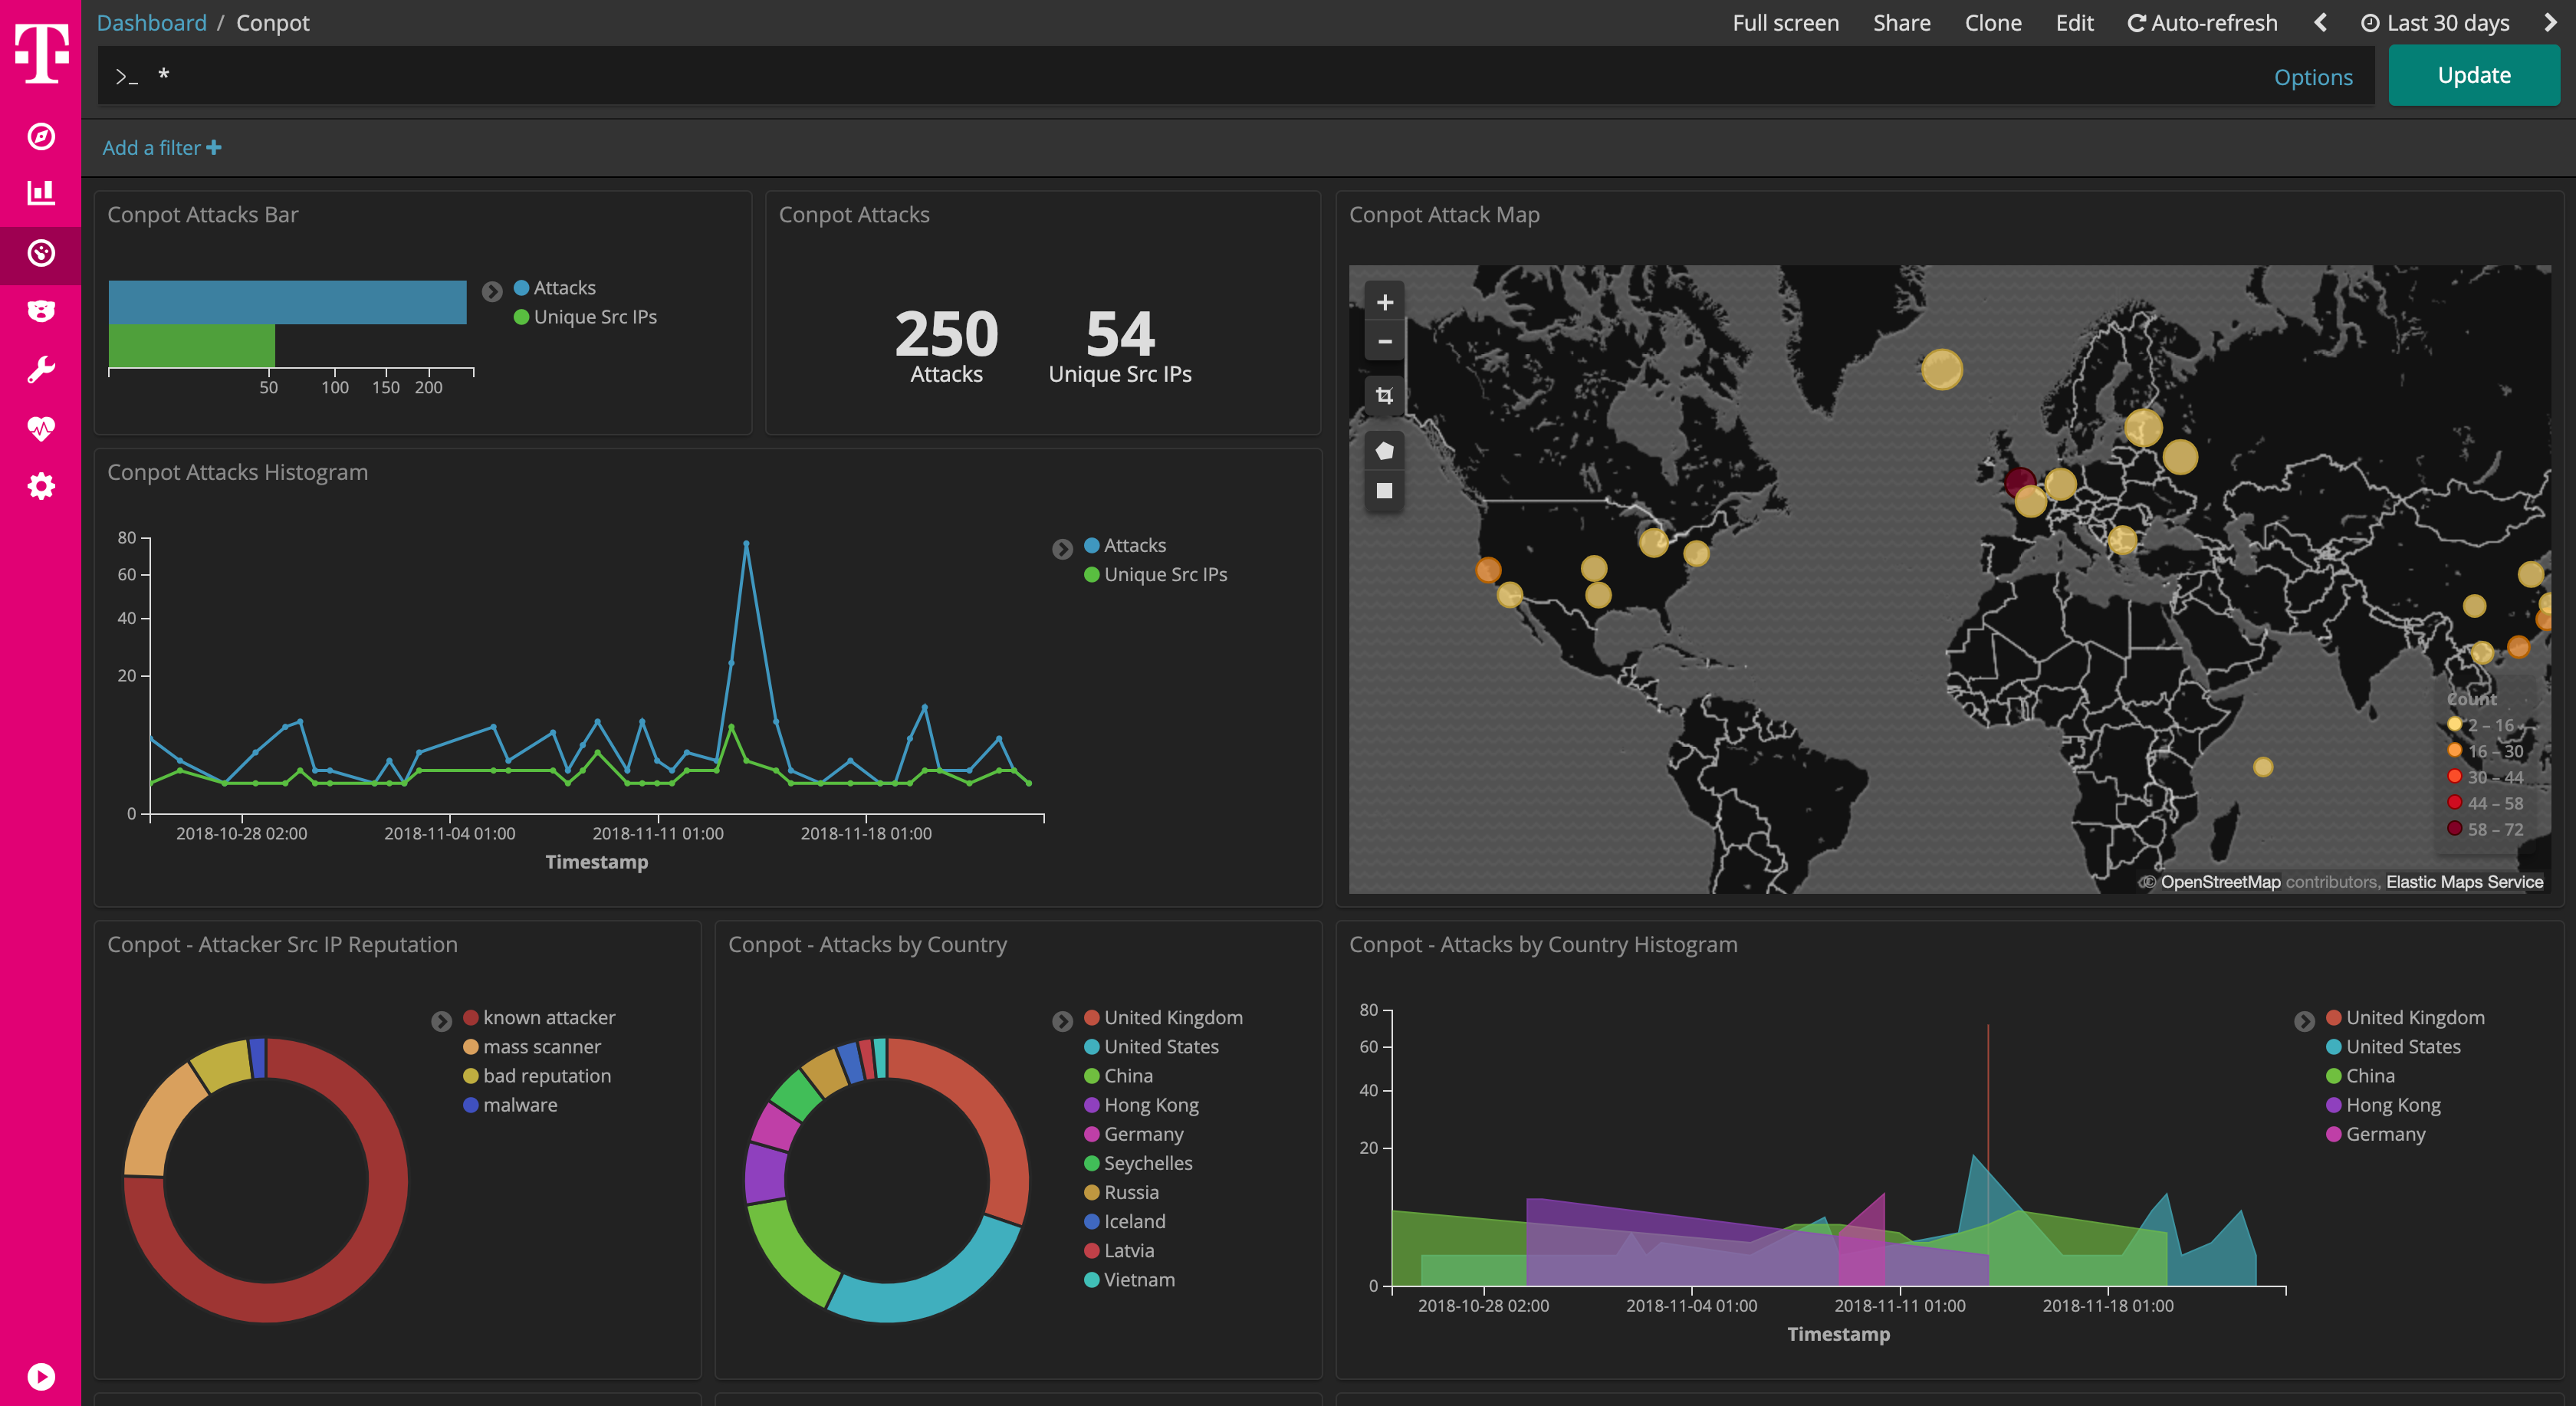Viewport: 2576px width, 1406px height.
Task: Open the Discover compass icon in sidebar
Action: [40, 138]
